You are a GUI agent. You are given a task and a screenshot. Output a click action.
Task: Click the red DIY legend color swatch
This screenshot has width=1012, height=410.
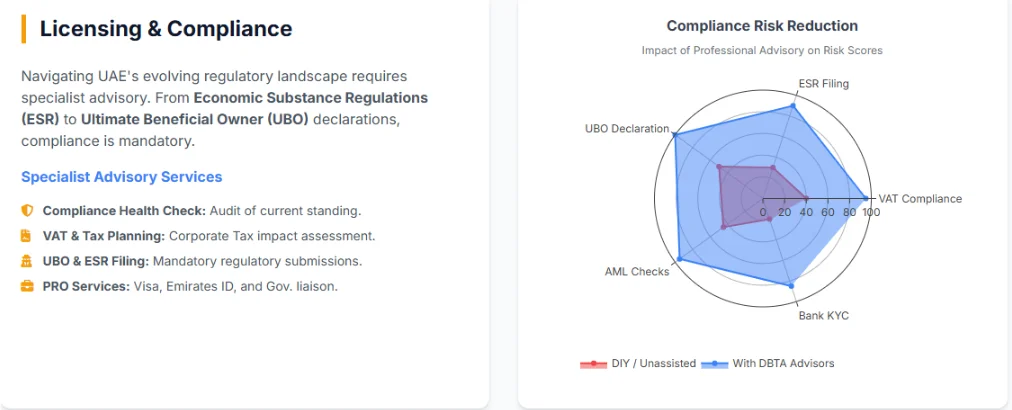tap(593, 363)
